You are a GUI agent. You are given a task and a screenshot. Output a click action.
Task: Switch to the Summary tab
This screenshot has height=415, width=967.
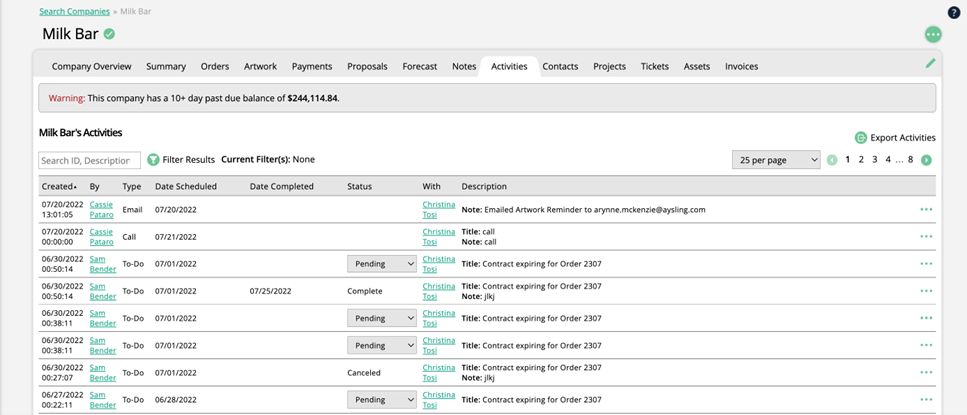pos(166,67)
